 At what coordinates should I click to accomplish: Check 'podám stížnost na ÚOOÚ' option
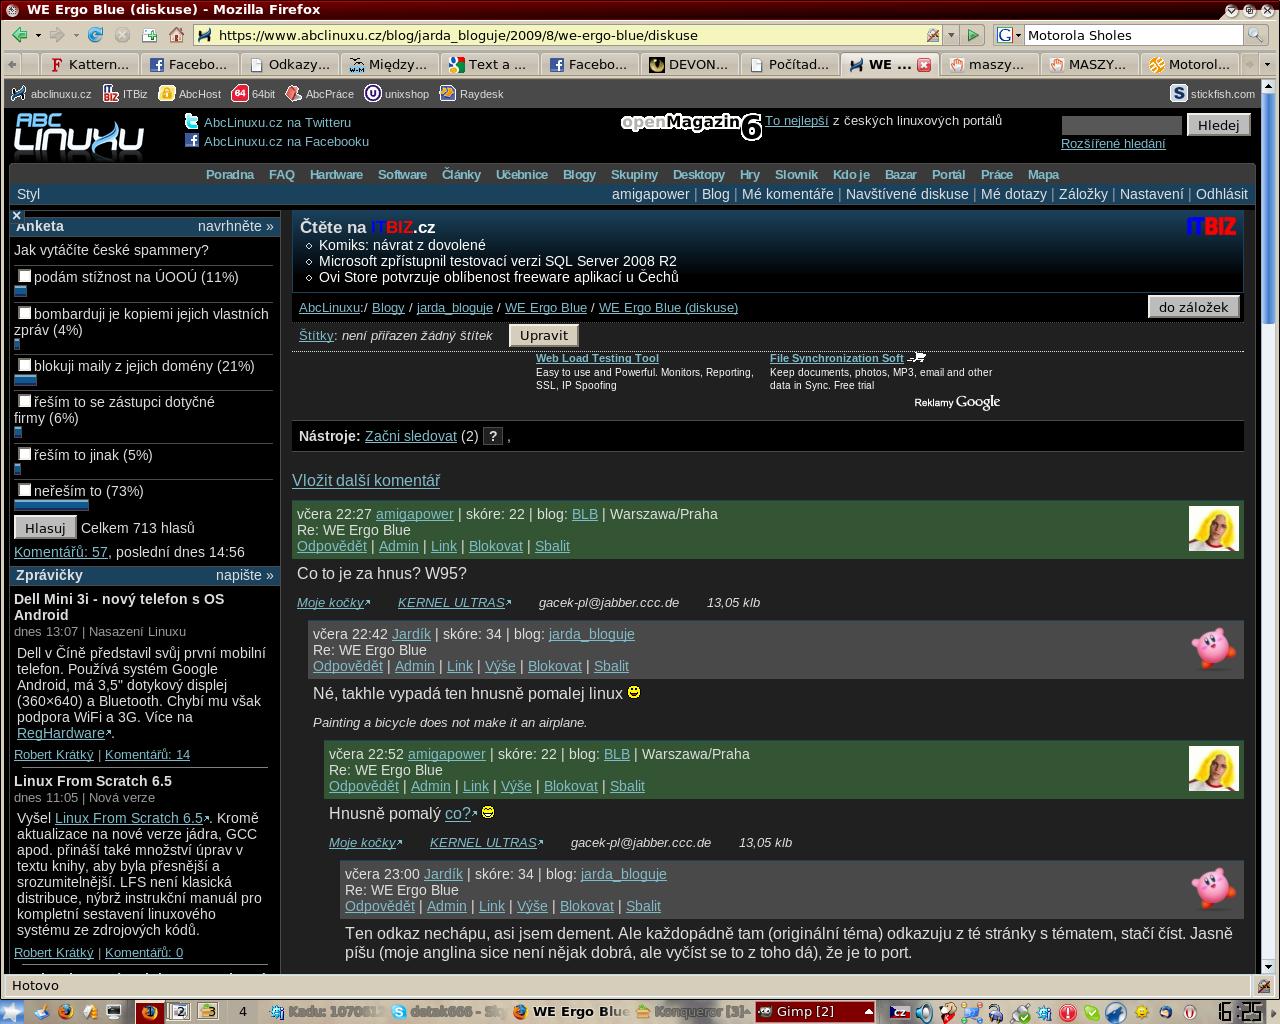click(x=25, y=276)
